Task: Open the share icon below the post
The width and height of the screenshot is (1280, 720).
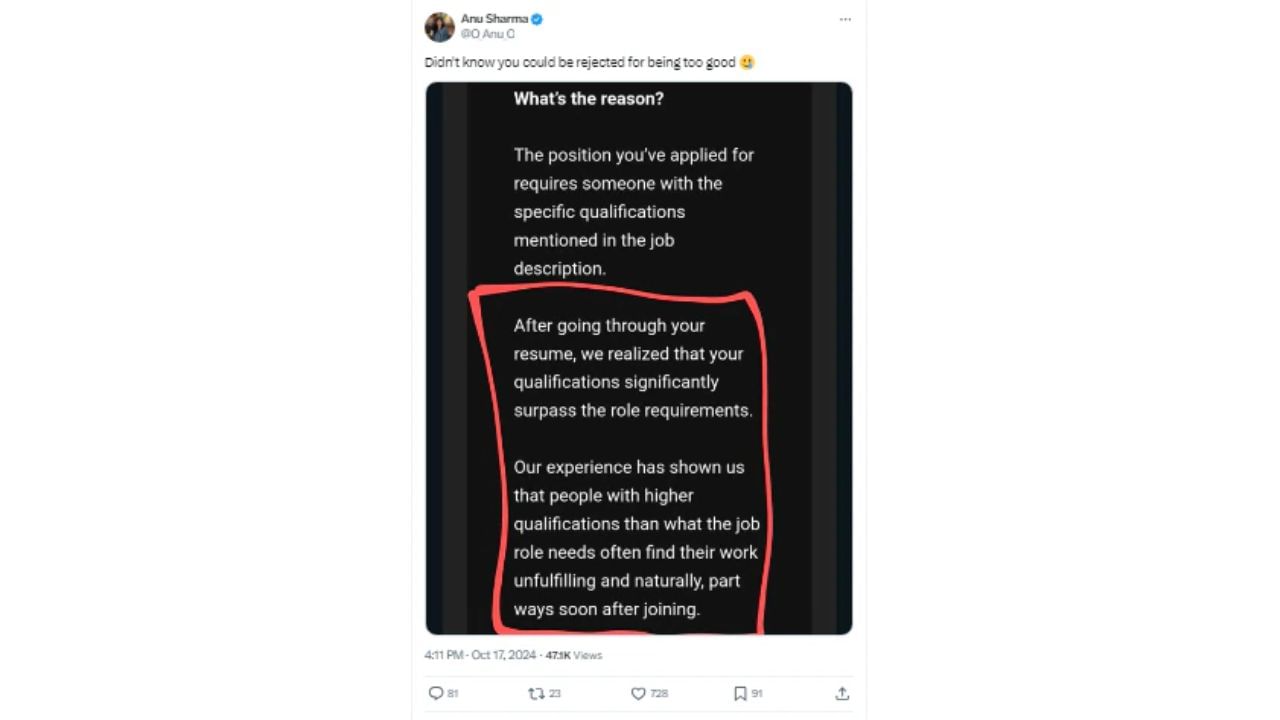Action: (842, 693)
